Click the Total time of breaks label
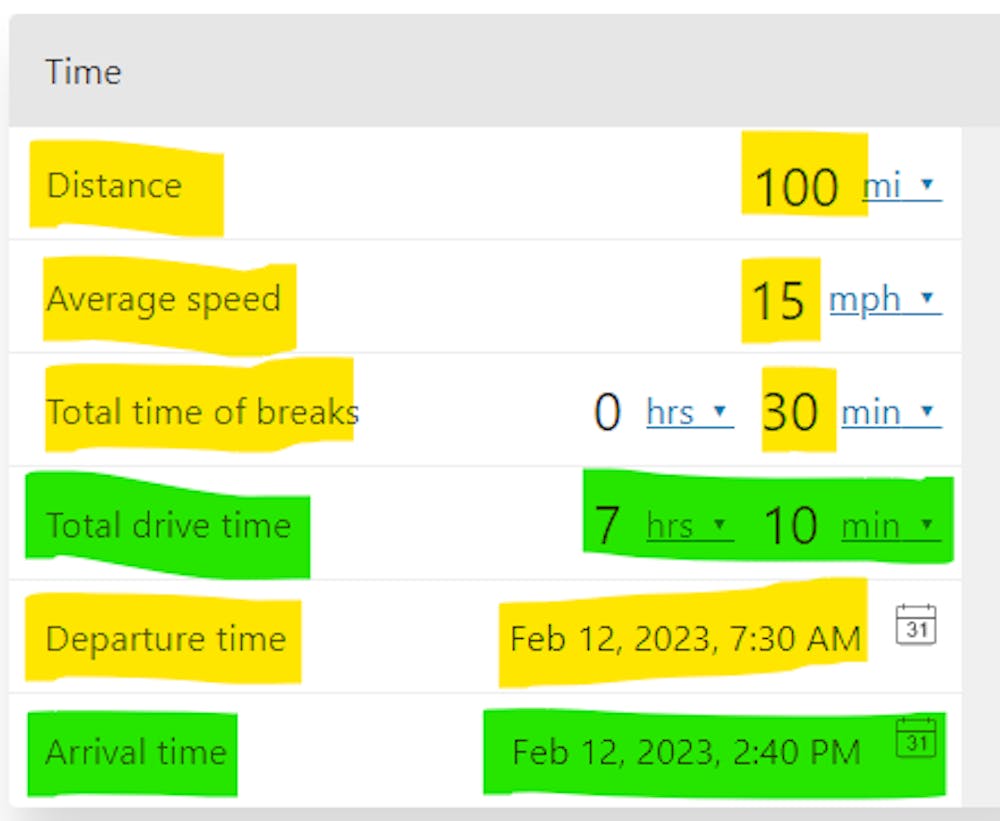 (202, 412)
